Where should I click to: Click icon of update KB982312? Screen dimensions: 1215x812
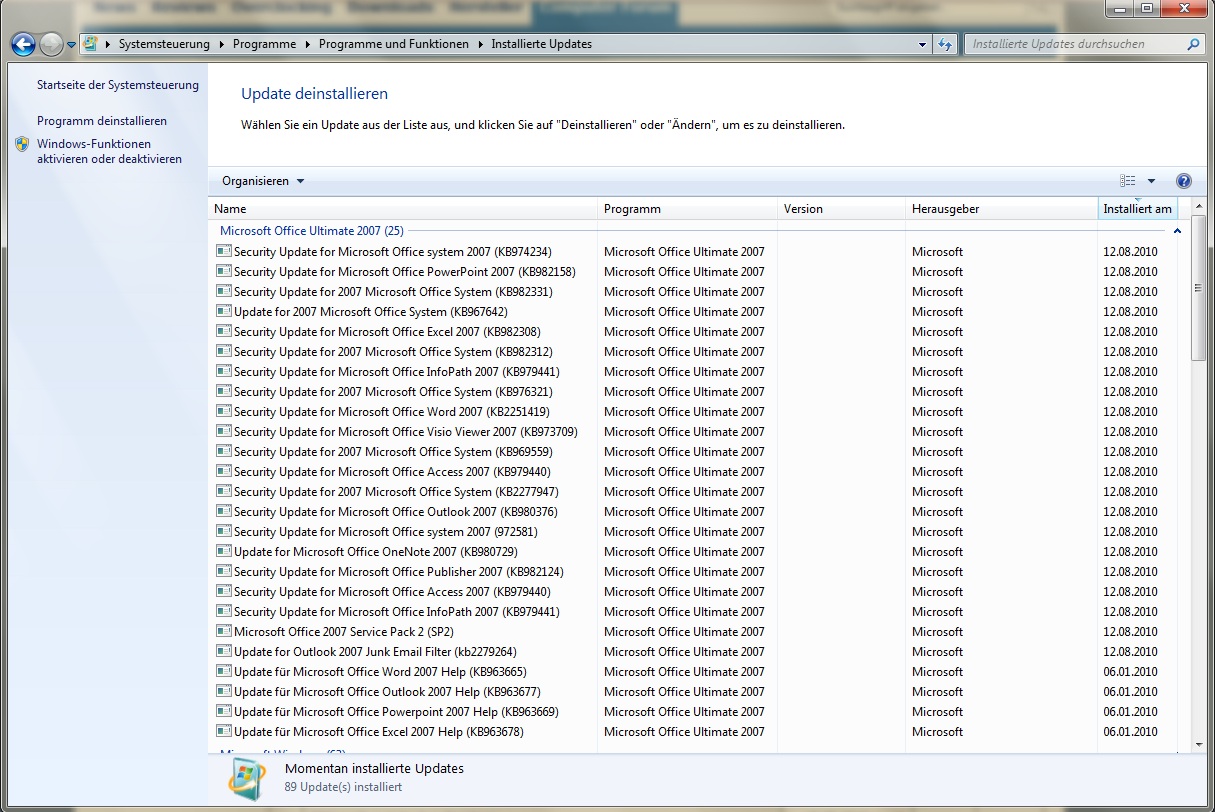[x=224, y=352]
